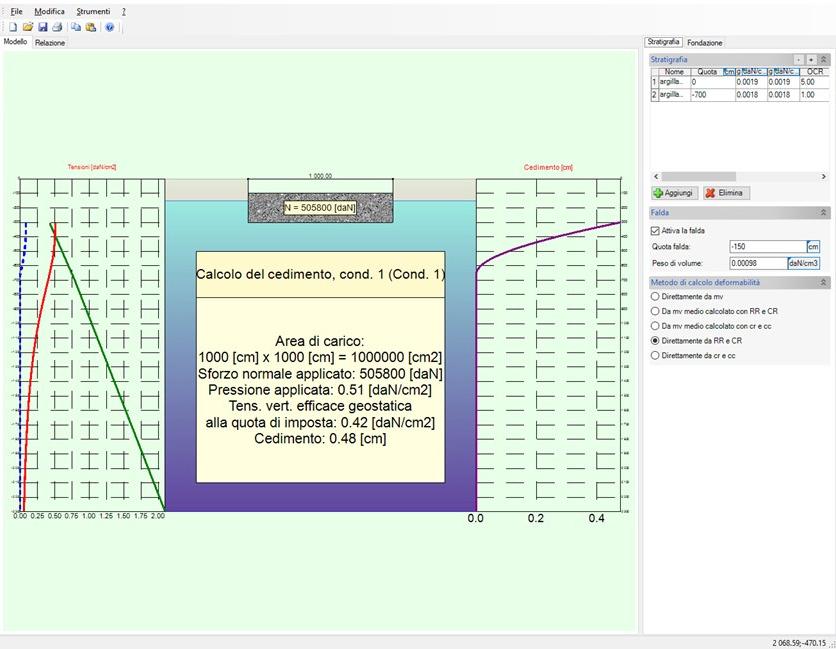Click the plus icon in Stratigrafia header
836x649 pixels.
(809, 60)
